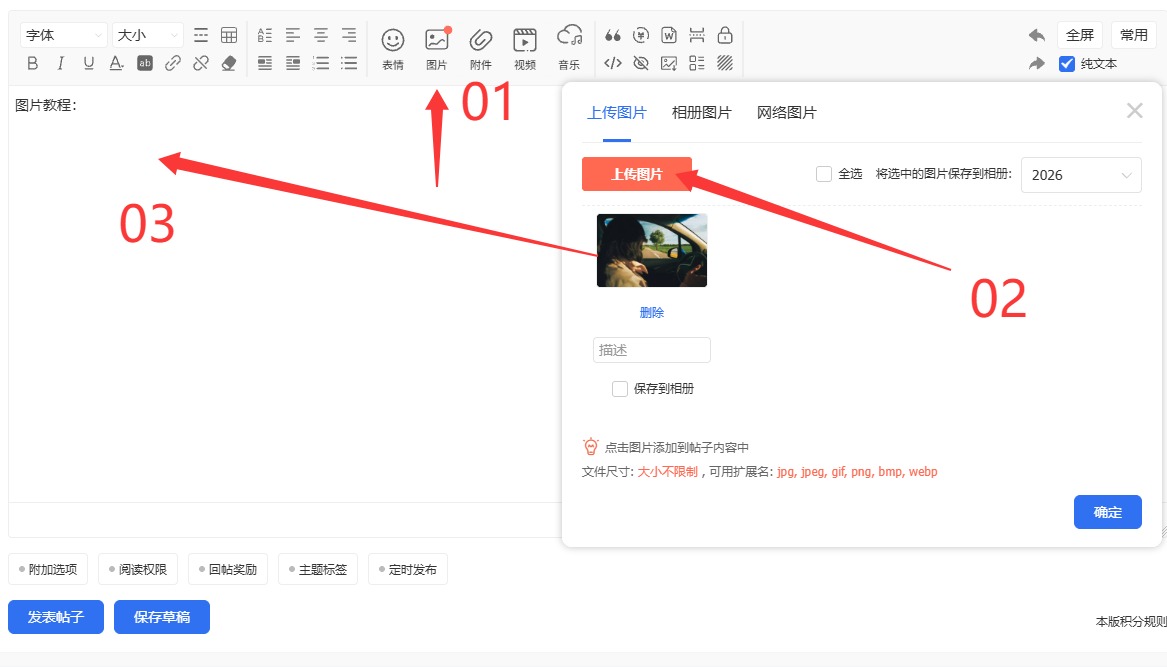The height and width of the screenshot is (667, 1167).
Task: Check the 保存到相册 checkbox
Action: tap(620, 389)
